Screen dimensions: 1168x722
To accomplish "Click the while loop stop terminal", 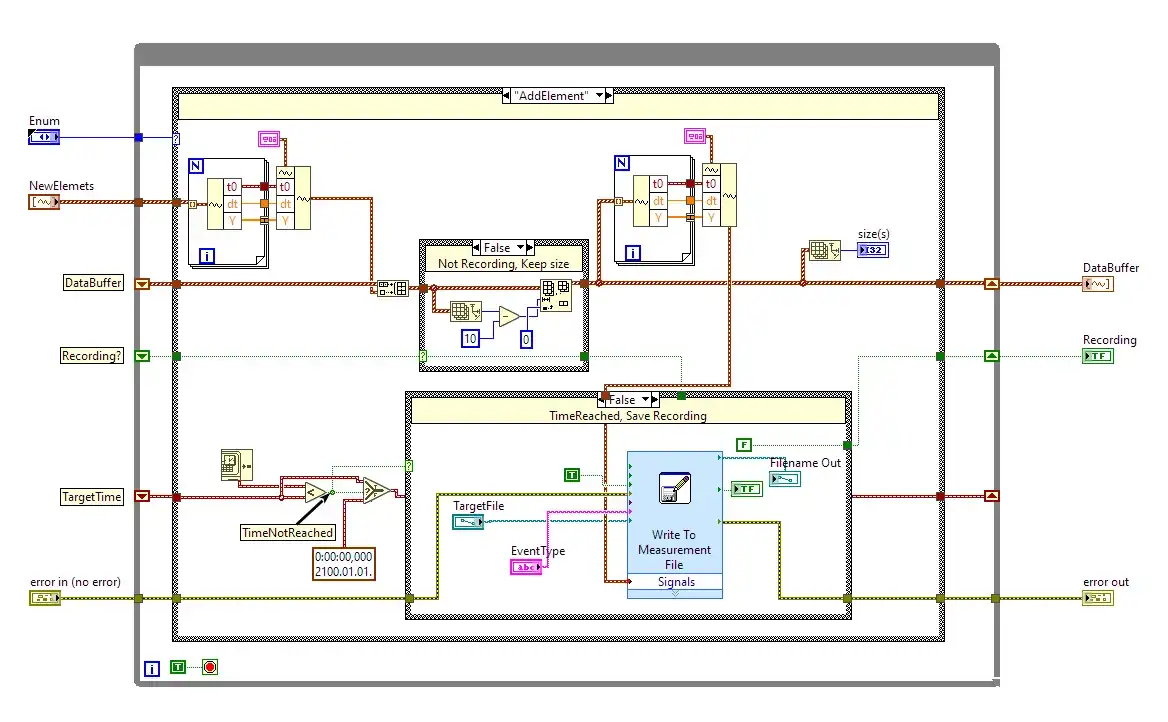I will (x=210, y=667).
